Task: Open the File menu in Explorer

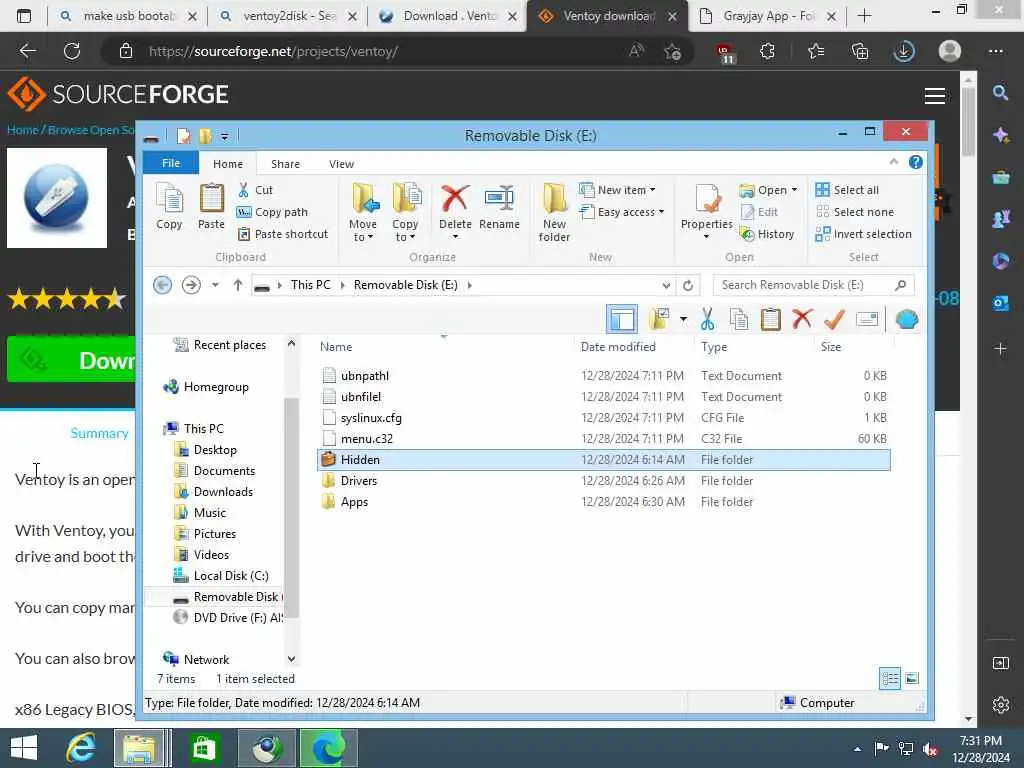Action: [170, 163]
